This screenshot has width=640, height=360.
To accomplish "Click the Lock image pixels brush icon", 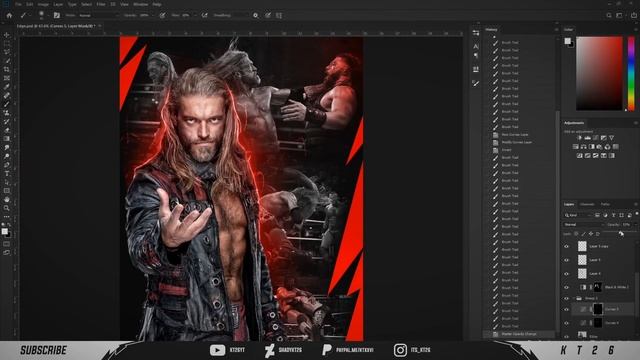I will 583,234.
